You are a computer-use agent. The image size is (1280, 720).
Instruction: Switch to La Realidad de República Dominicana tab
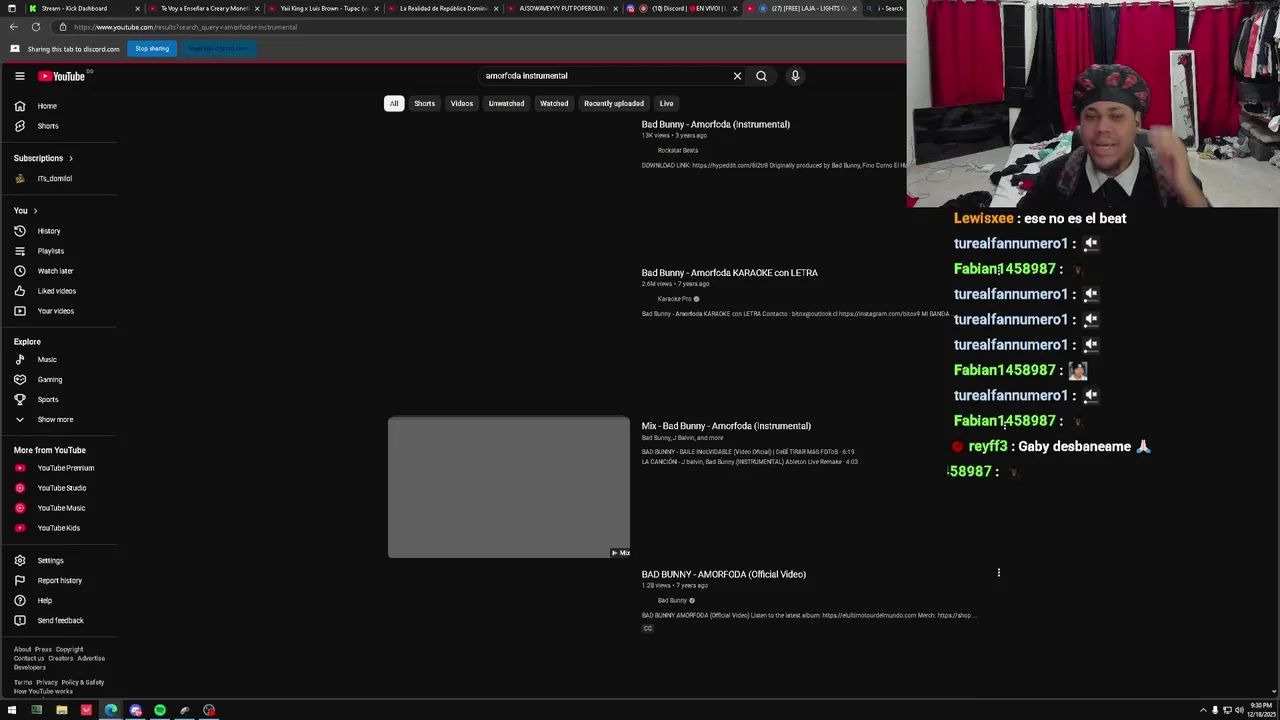[441, 8]
